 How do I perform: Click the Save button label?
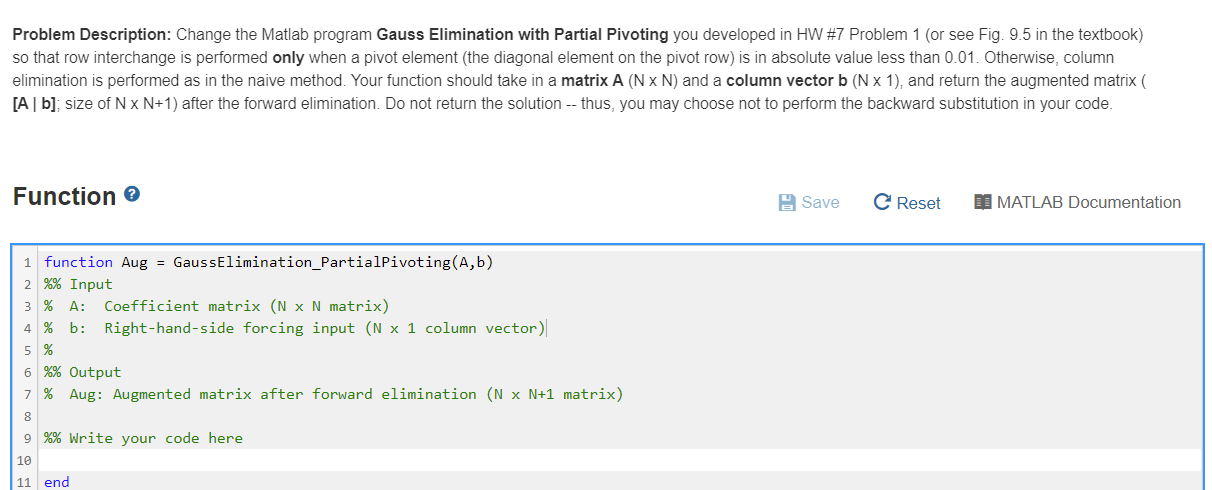[820, 202]
